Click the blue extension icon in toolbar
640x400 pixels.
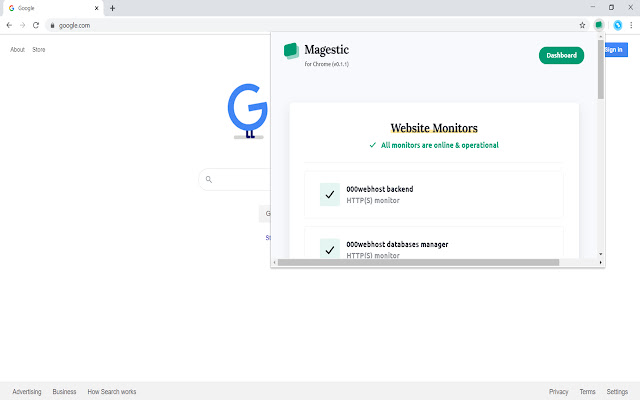point(618,25)
